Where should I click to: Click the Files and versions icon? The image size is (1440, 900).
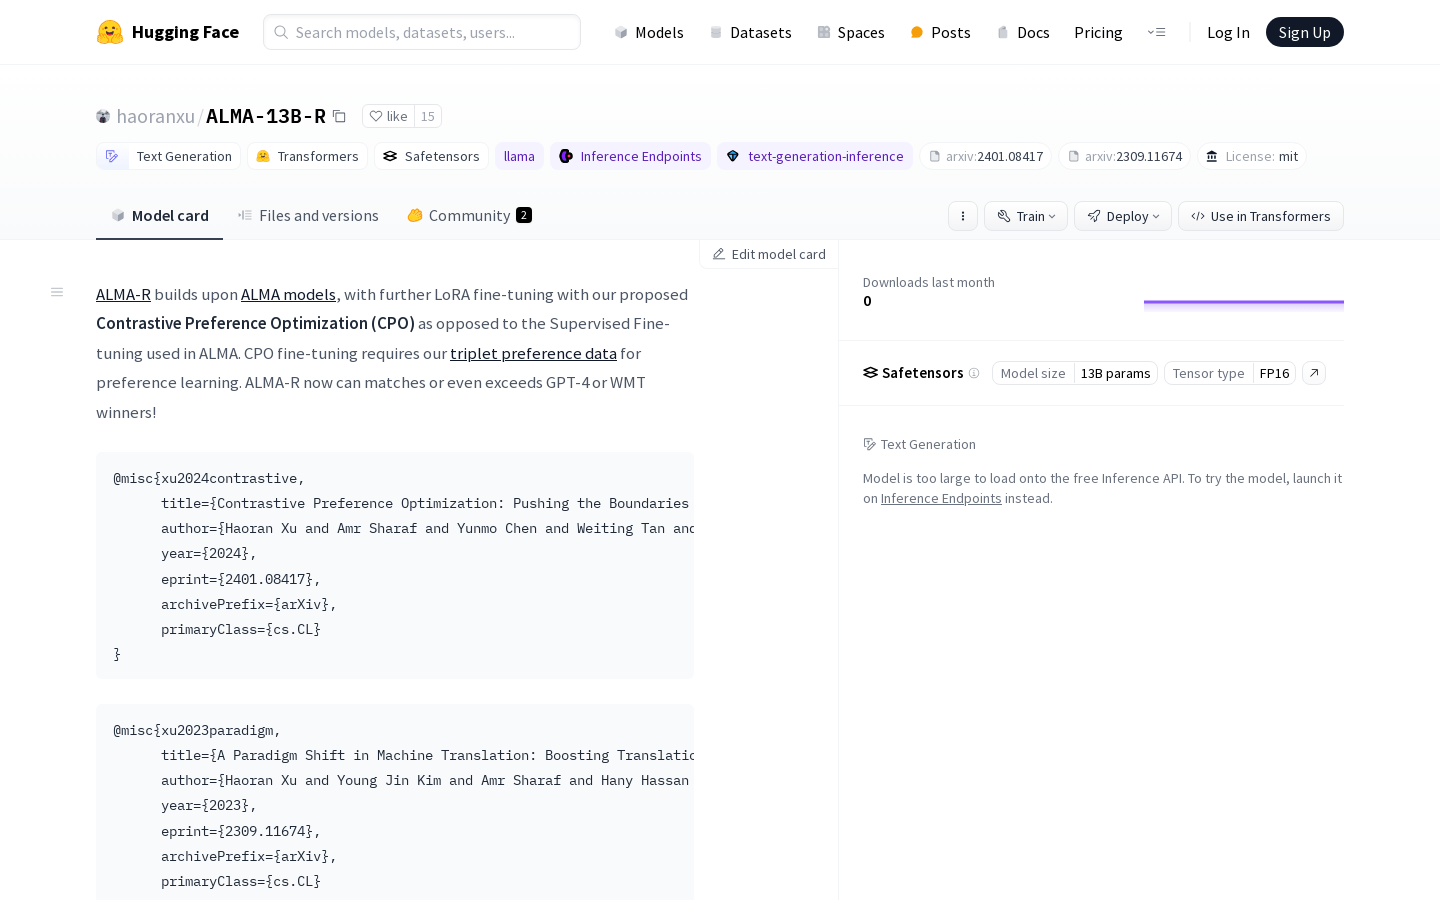tap(245, 215)
